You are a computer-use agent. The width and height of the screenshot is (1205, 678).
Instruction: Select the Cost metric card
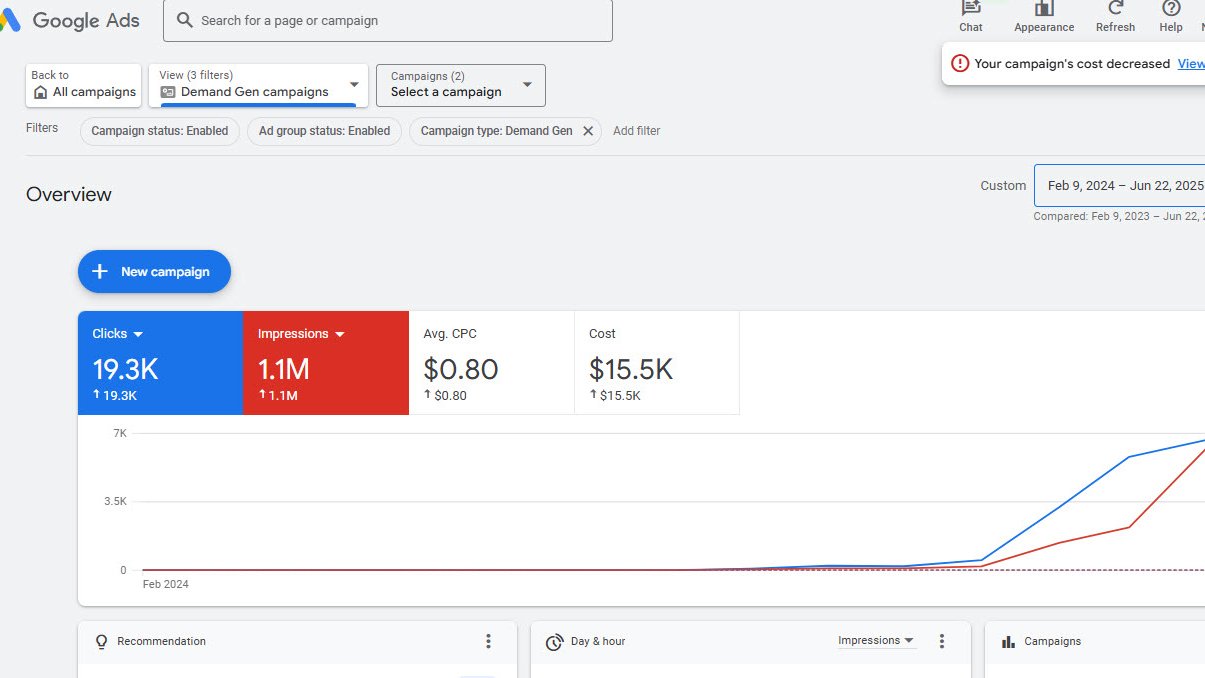point(657,362)
